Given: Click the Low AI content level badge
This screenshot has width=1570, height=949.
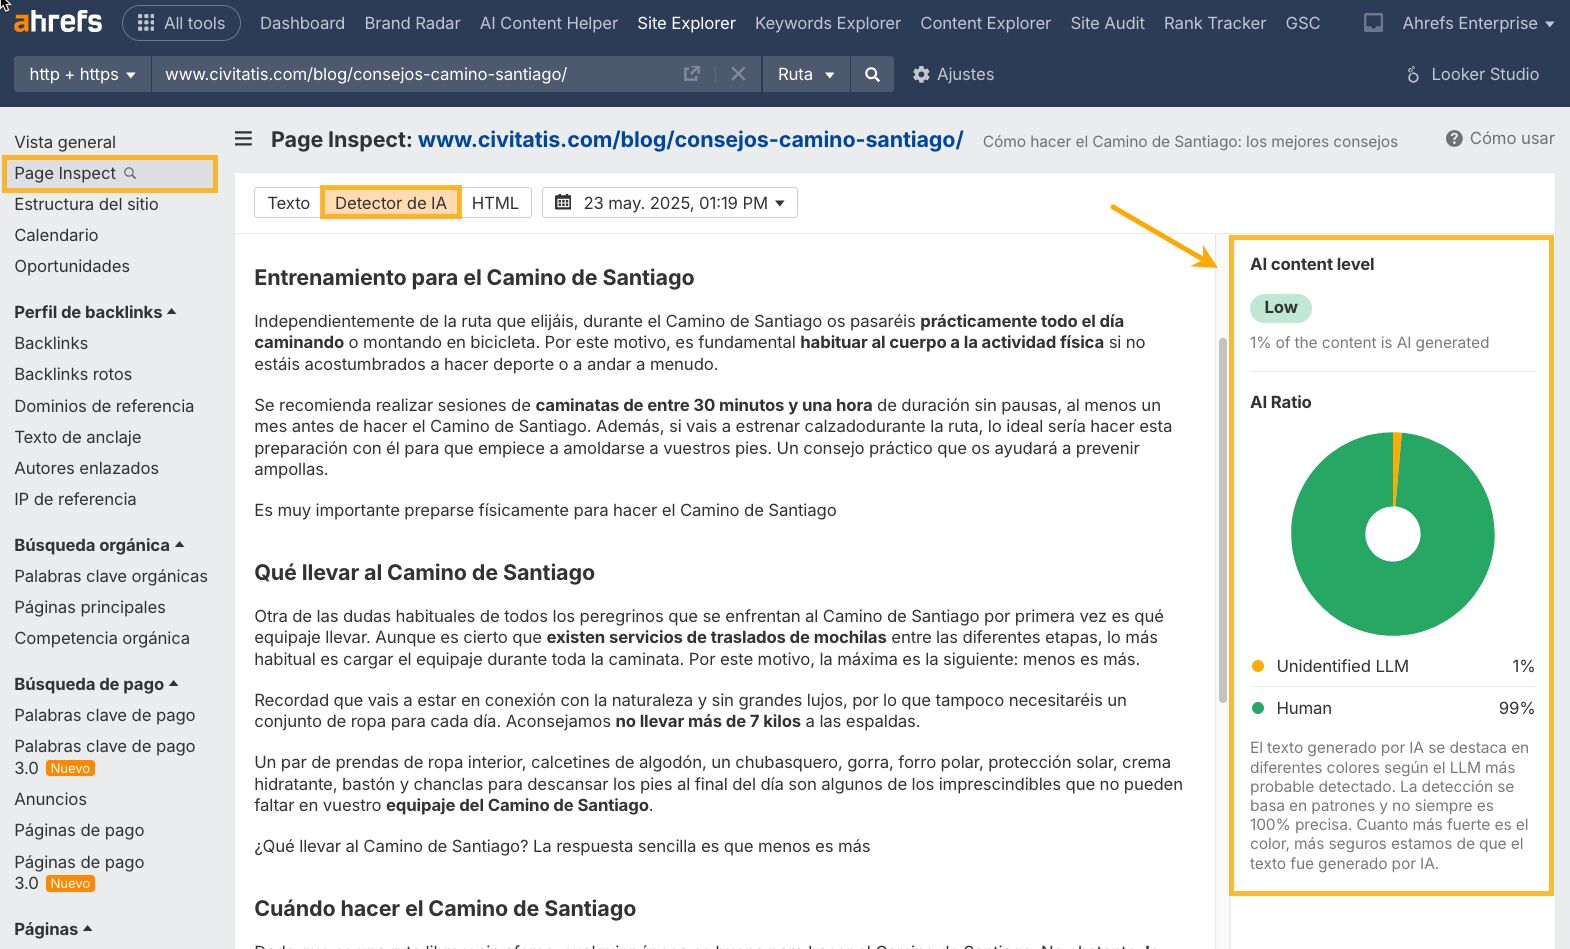Looking at the screenshot, I should click(1281, 308).
